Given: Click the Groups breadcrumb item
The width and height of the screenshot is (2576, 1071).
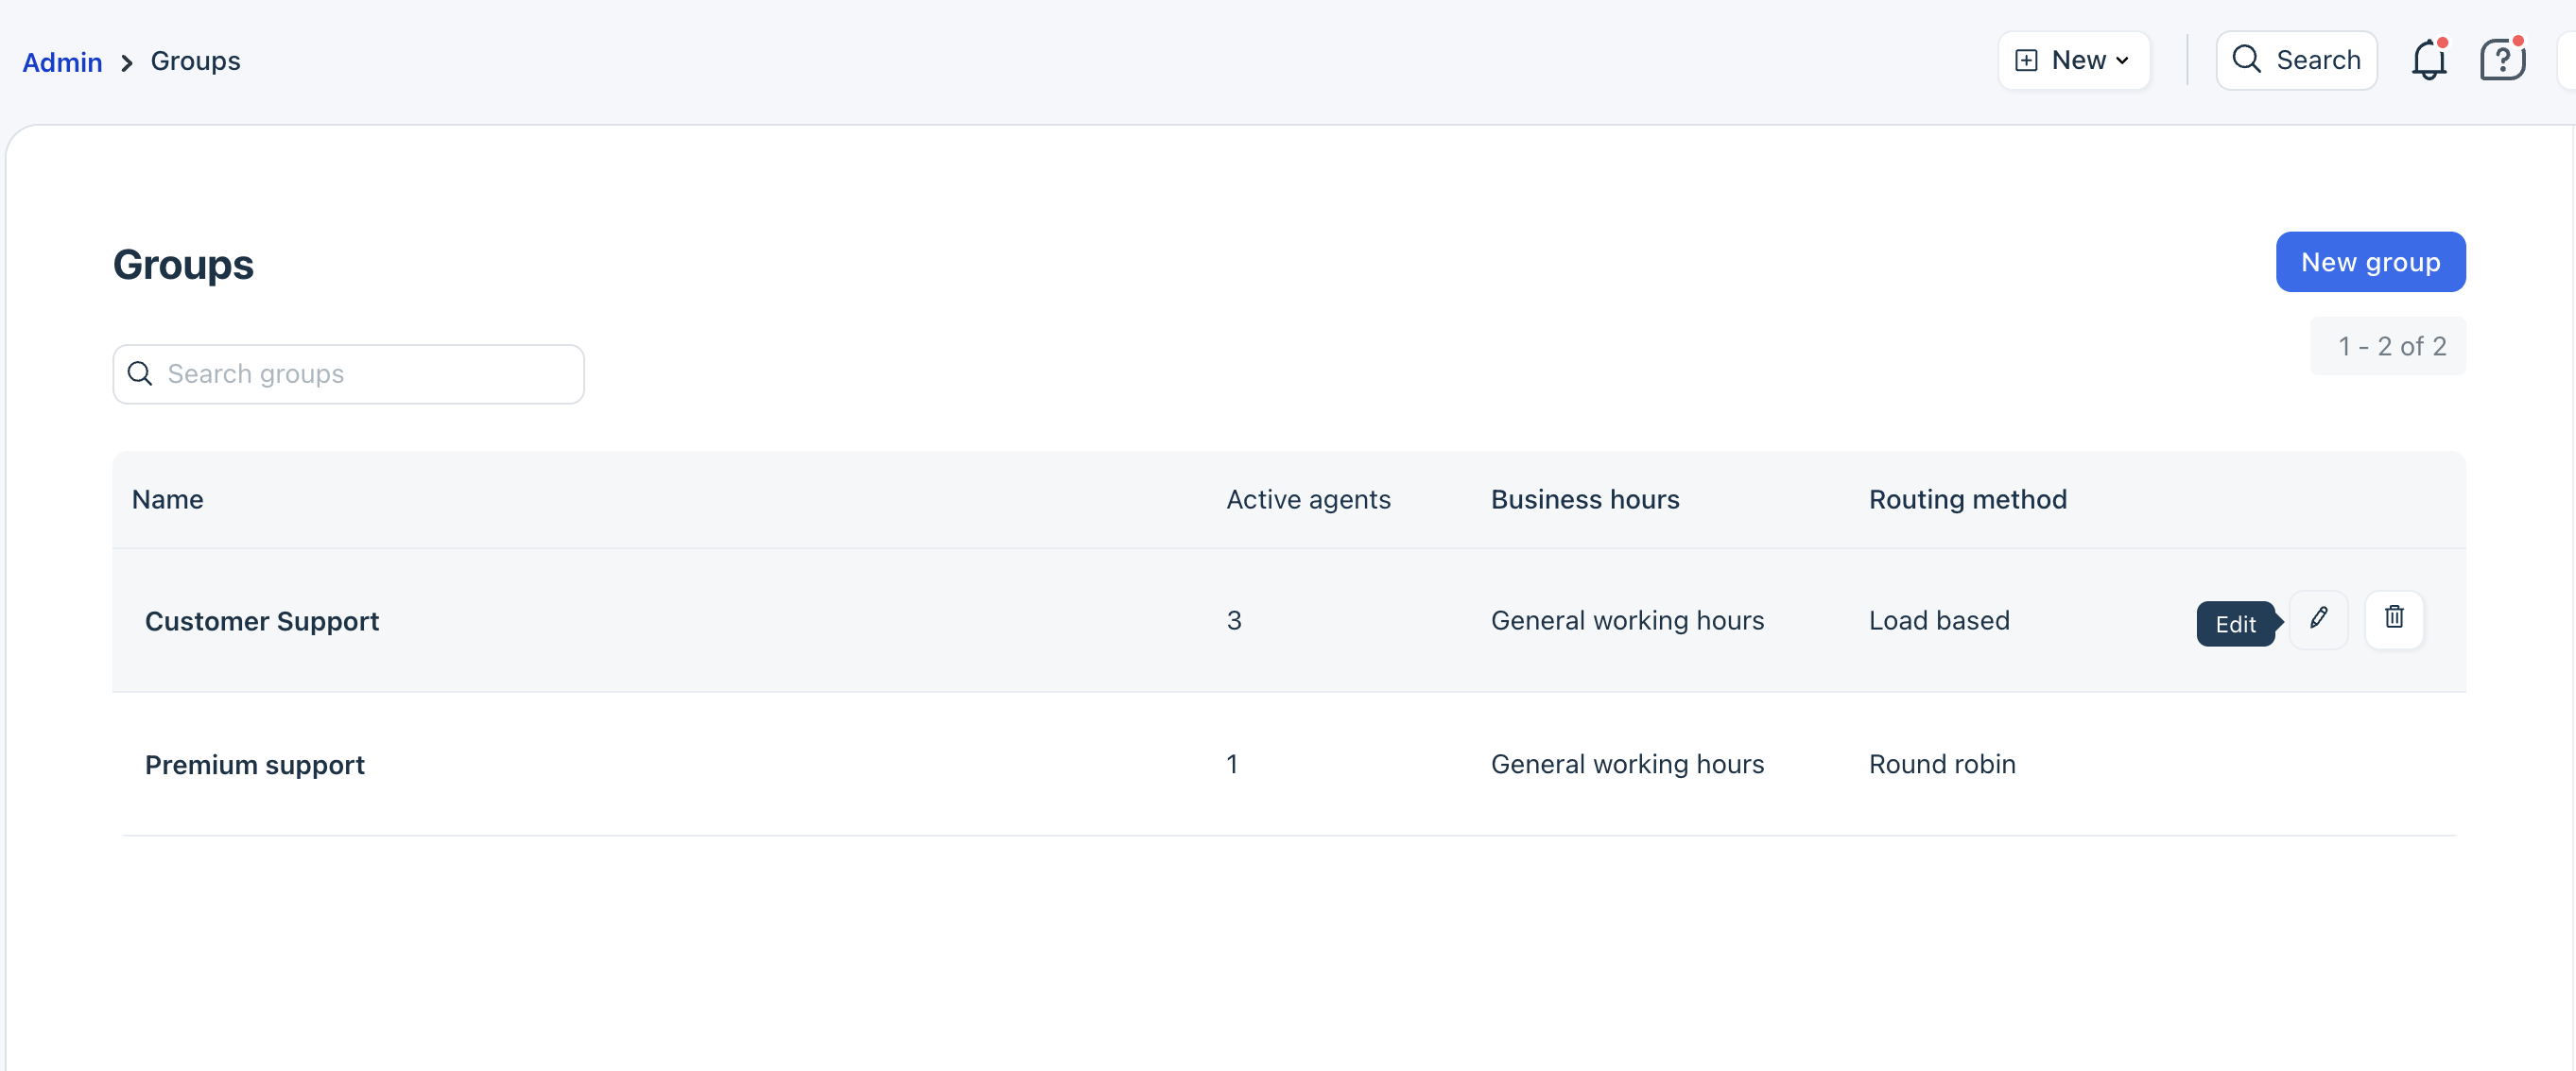Looking at the screenshot, I should pos(195,61).
